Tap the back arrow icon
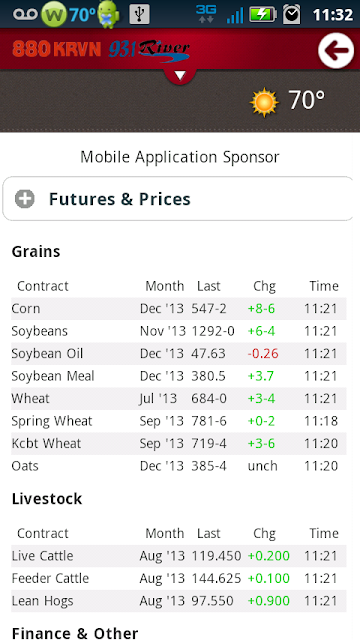 point(336,51)
